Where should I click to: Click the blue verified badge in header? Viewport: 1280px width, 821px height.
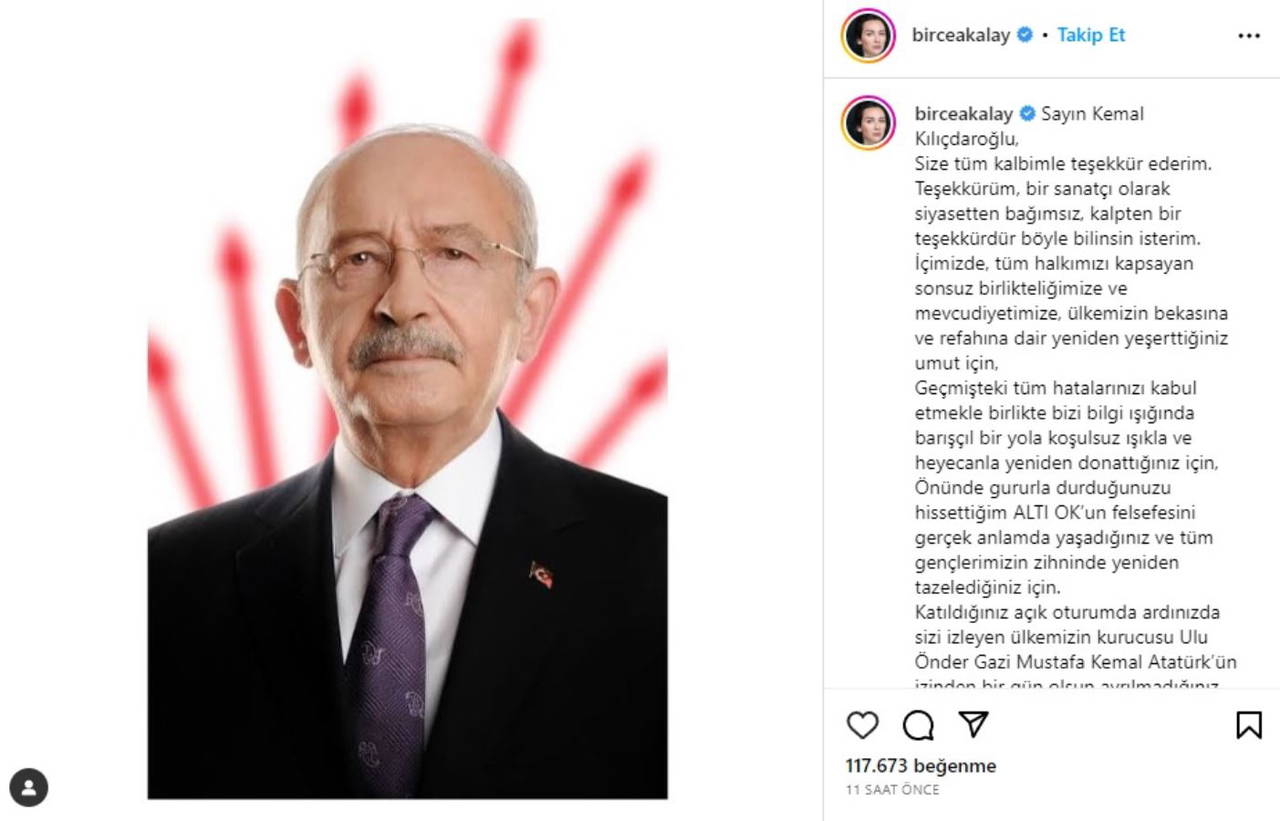[x=1025, y=35]
